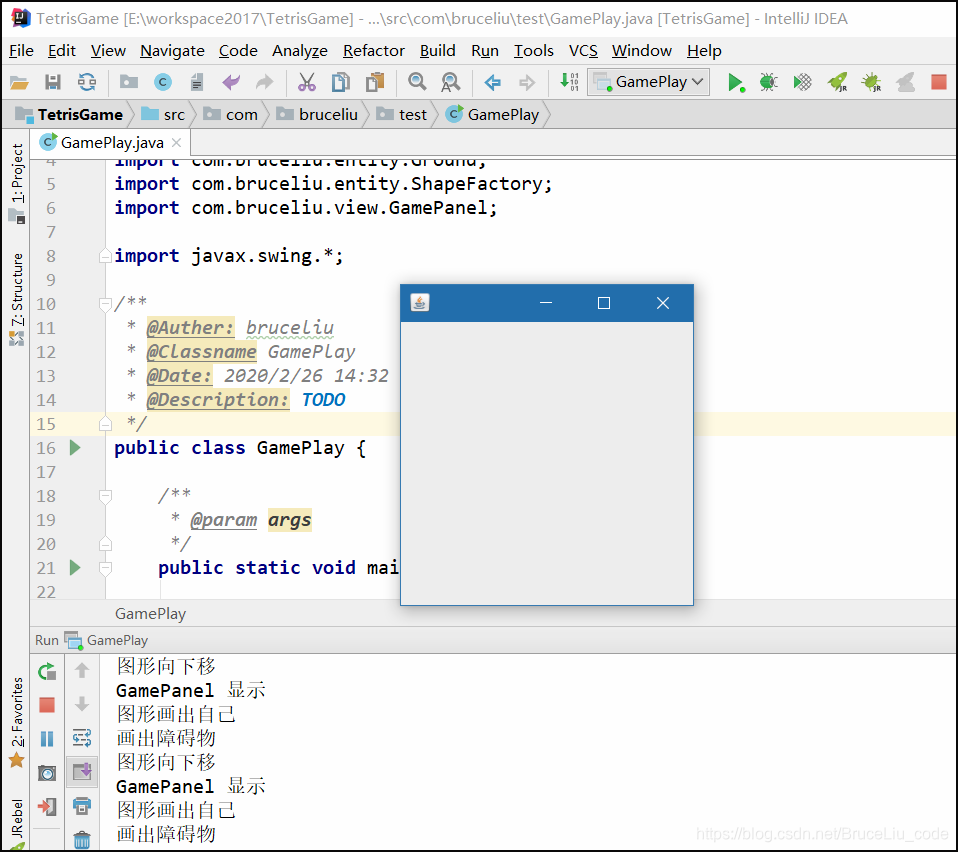This screenshot has width=958, height=852.
Task: Collapse the import block at line 8
Action: (x=105, y=256)
